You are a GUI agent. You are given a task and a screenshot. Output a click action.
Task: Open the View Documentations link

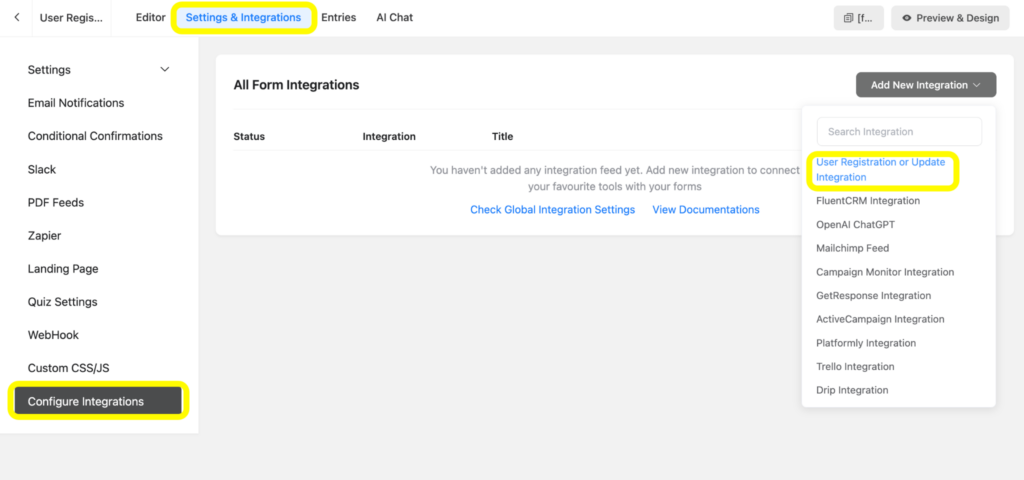click(x=706, y=210)
